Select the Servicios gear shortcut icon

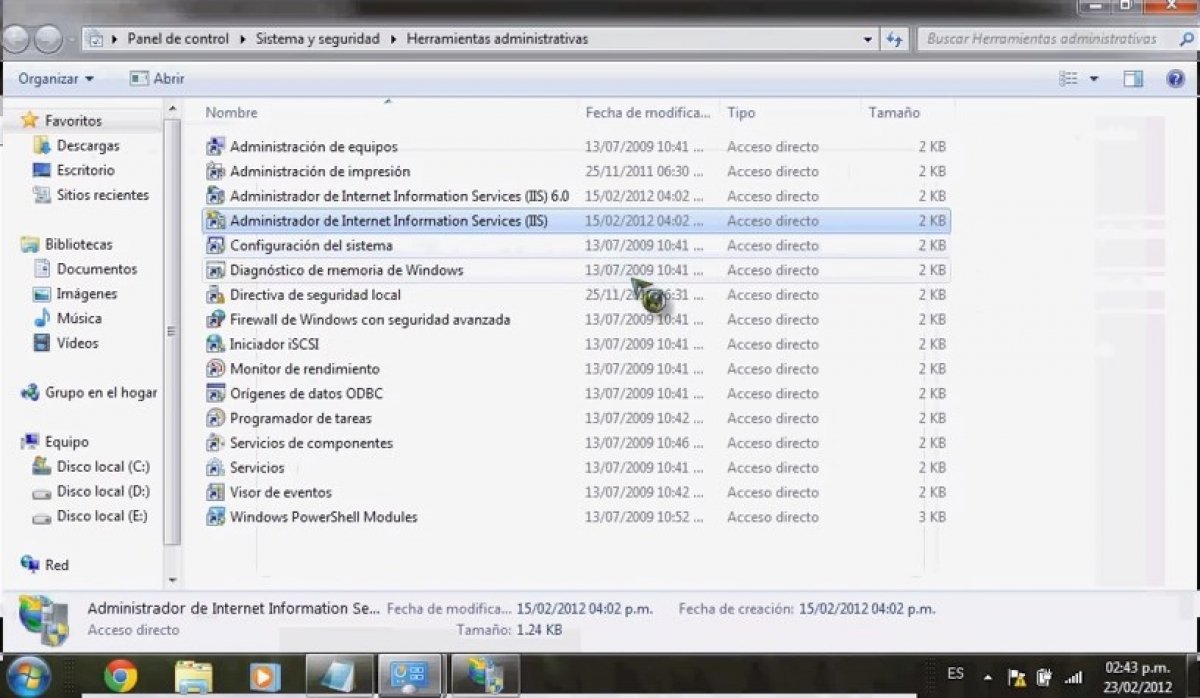point(215,467)
